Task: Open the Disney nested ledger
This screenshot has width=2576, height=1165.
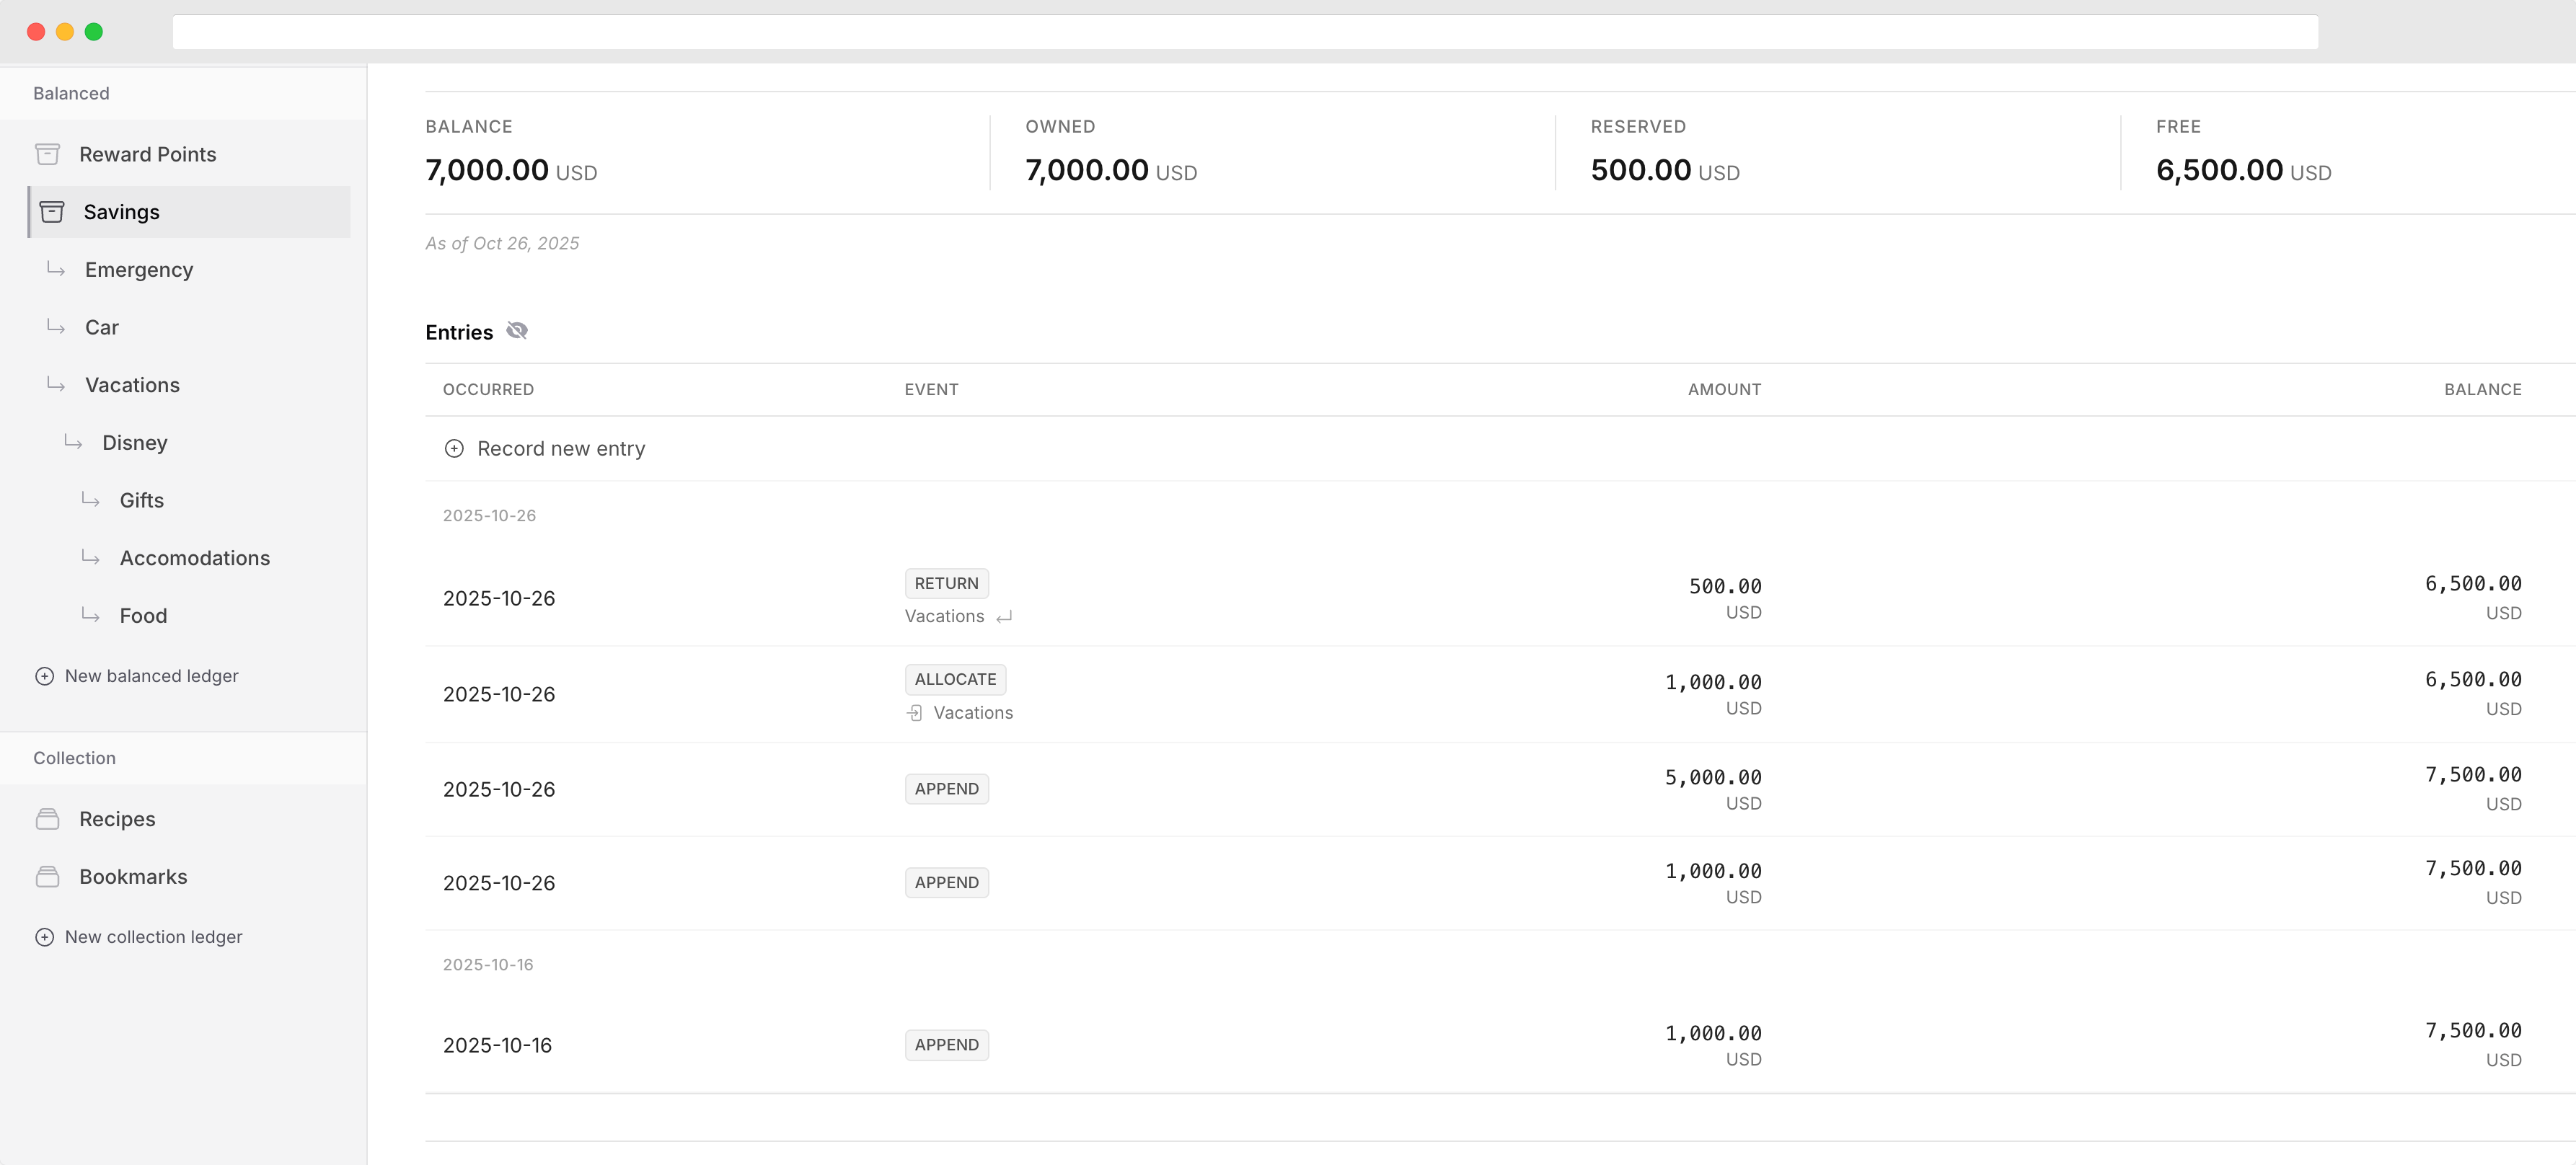Action: [x=134, y=443]
